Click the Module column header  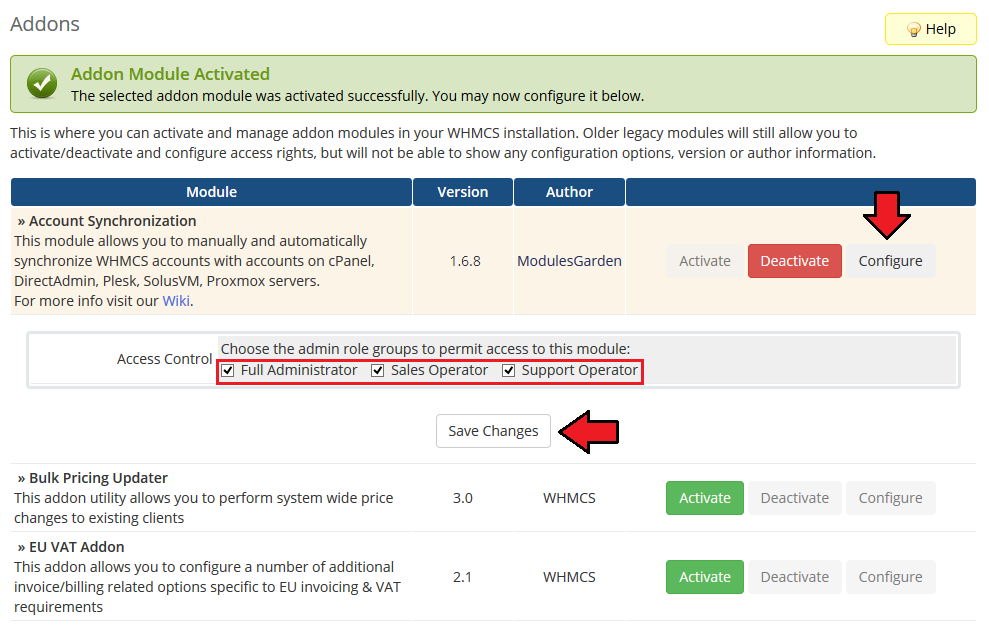pos(211,192)
